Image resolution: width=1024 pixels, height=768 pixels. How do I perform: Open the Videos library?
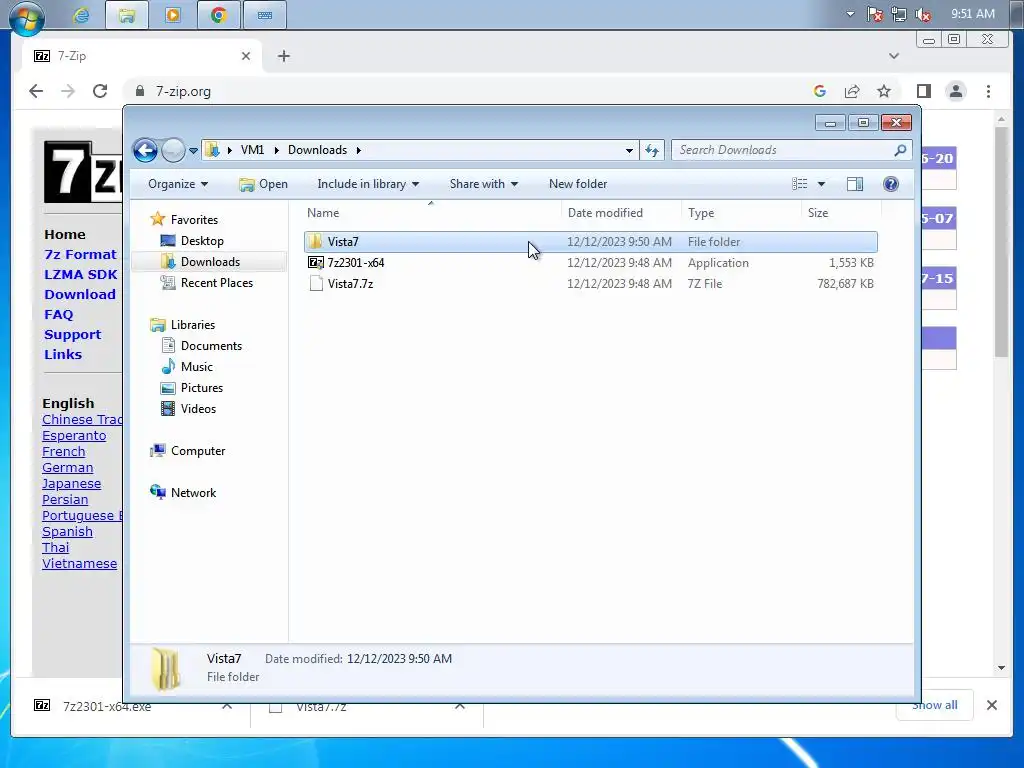[198, 408]
